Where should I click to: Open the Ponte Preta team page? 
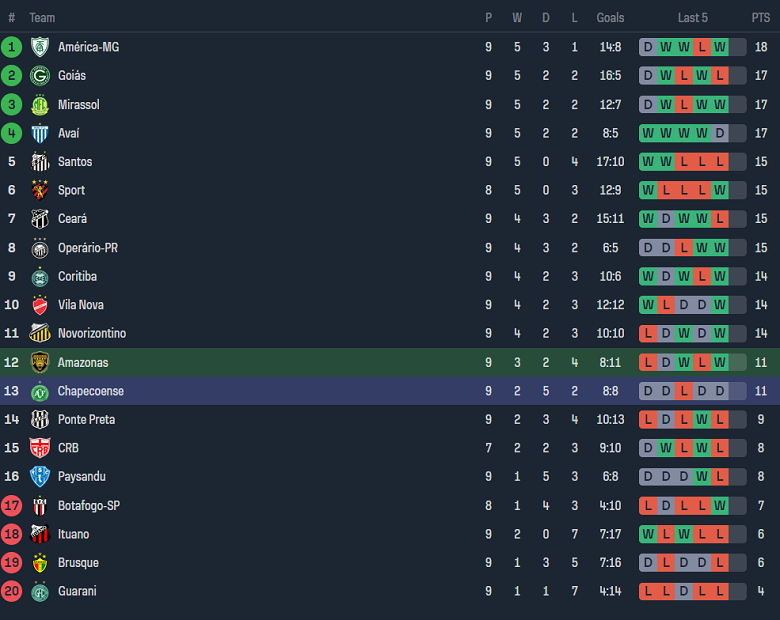86,420
